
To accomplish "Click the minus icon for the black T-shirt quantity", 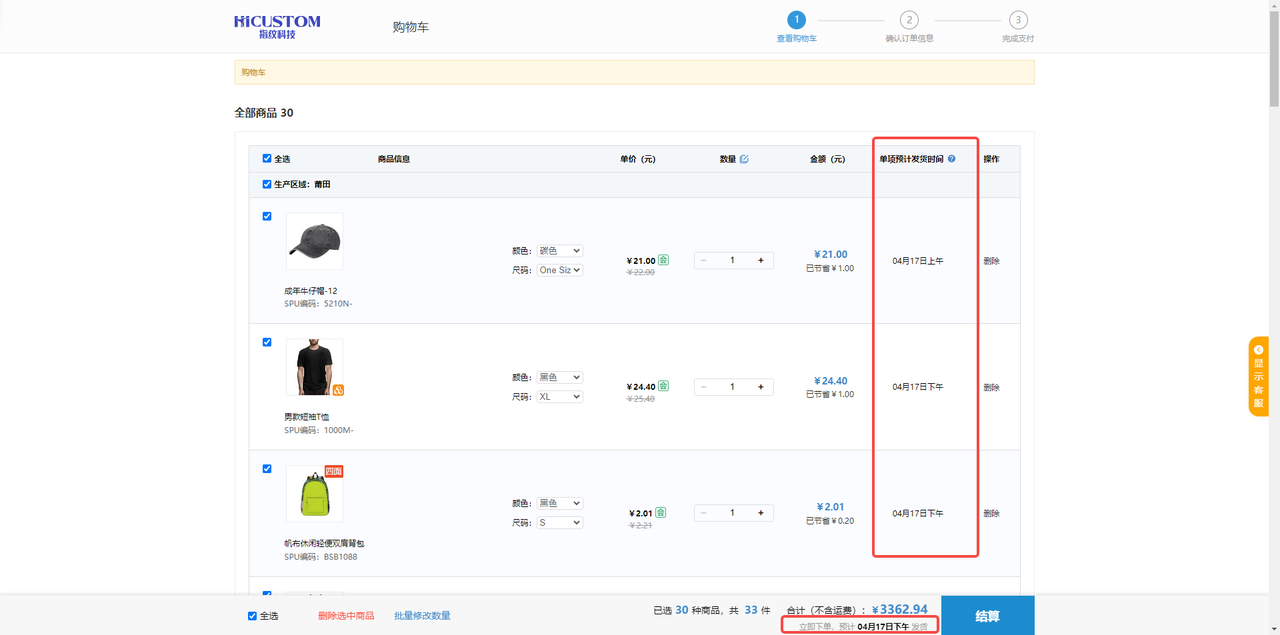I will [704, 387].
